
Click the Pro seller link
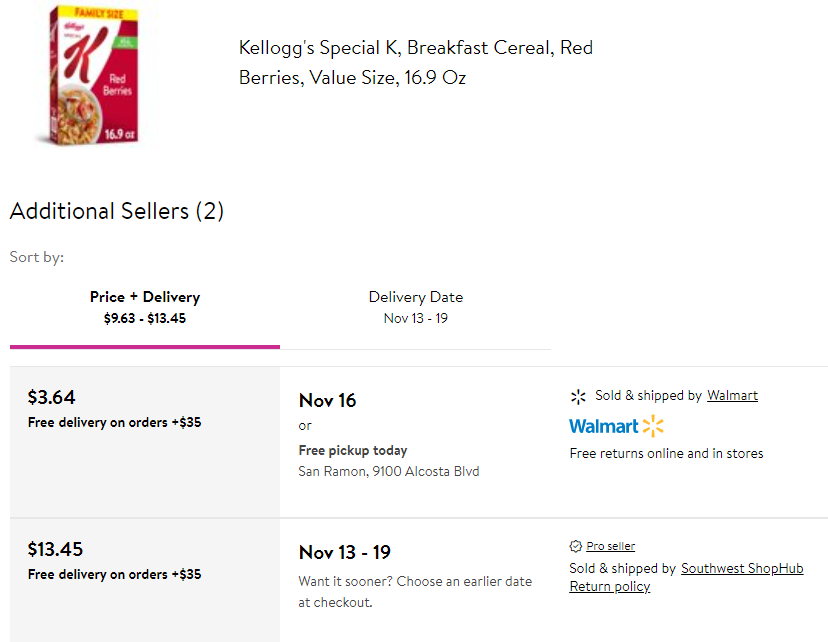click(x=610, y=546)
